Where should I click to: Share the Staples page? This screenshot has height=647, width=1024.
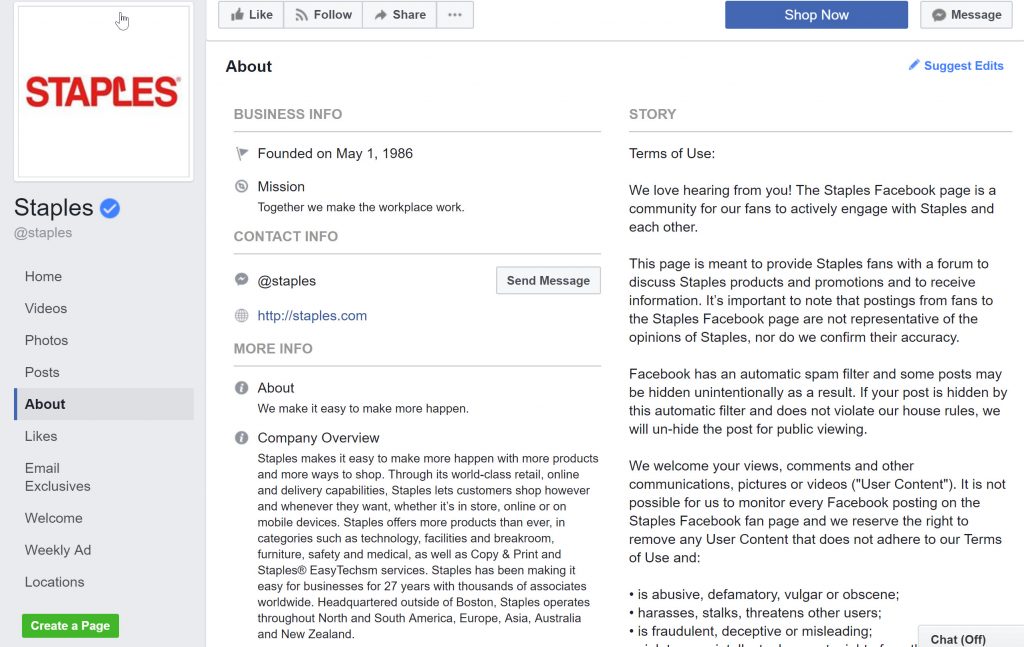point(400,15)
